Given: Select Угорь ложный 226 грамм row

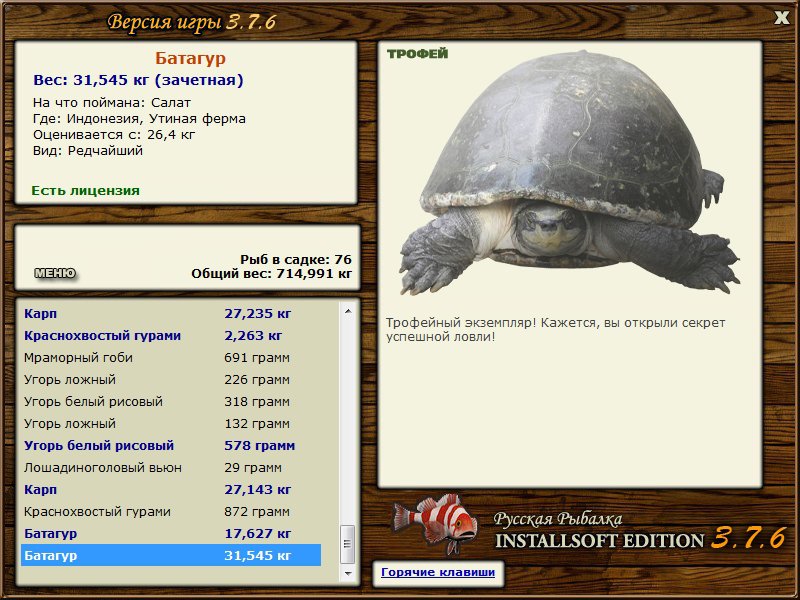Looking at the screenshot, I should pos(171,379).
